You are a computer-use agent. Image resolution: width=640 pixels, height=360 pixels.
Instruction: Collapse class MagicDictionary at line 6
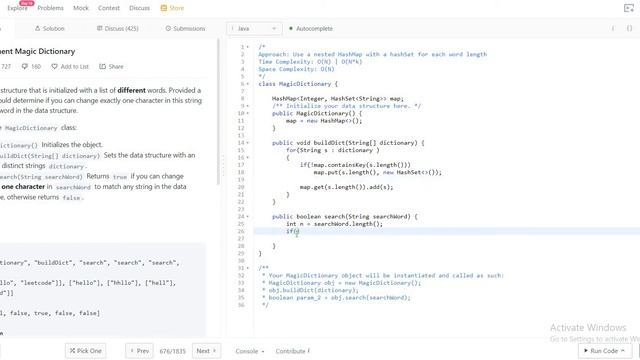248,84
